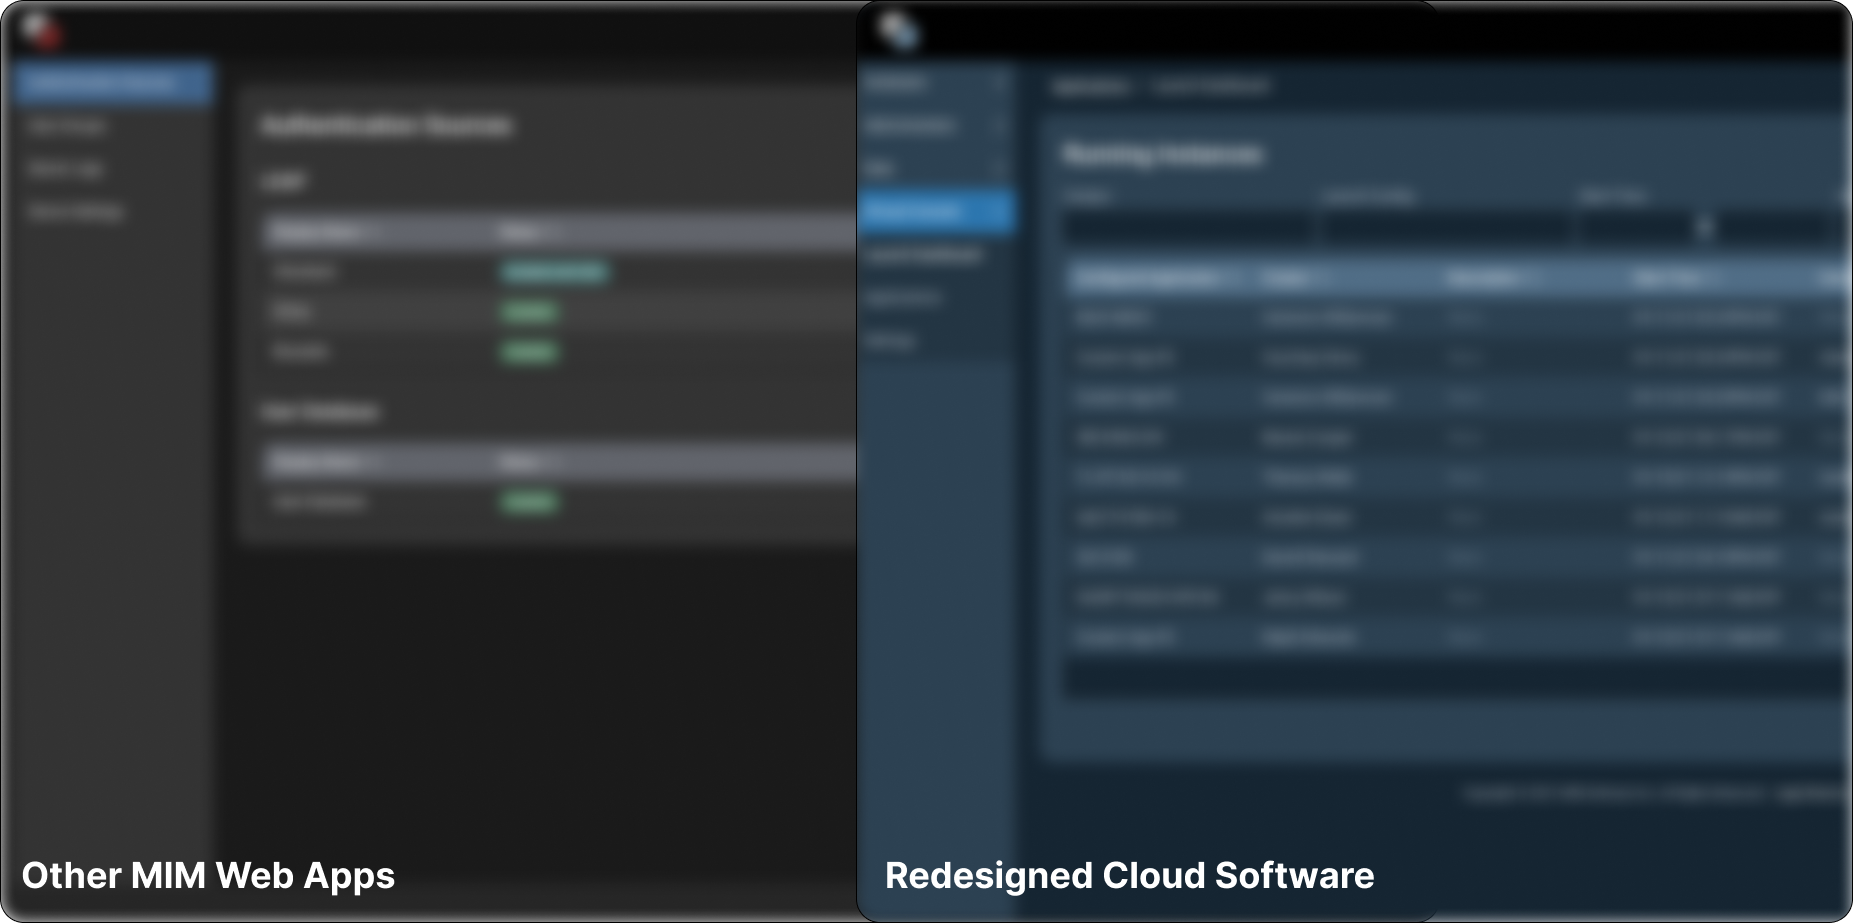
Task: Click the stepper arrows in the third filter field
Action: [x=1705, y=229]
